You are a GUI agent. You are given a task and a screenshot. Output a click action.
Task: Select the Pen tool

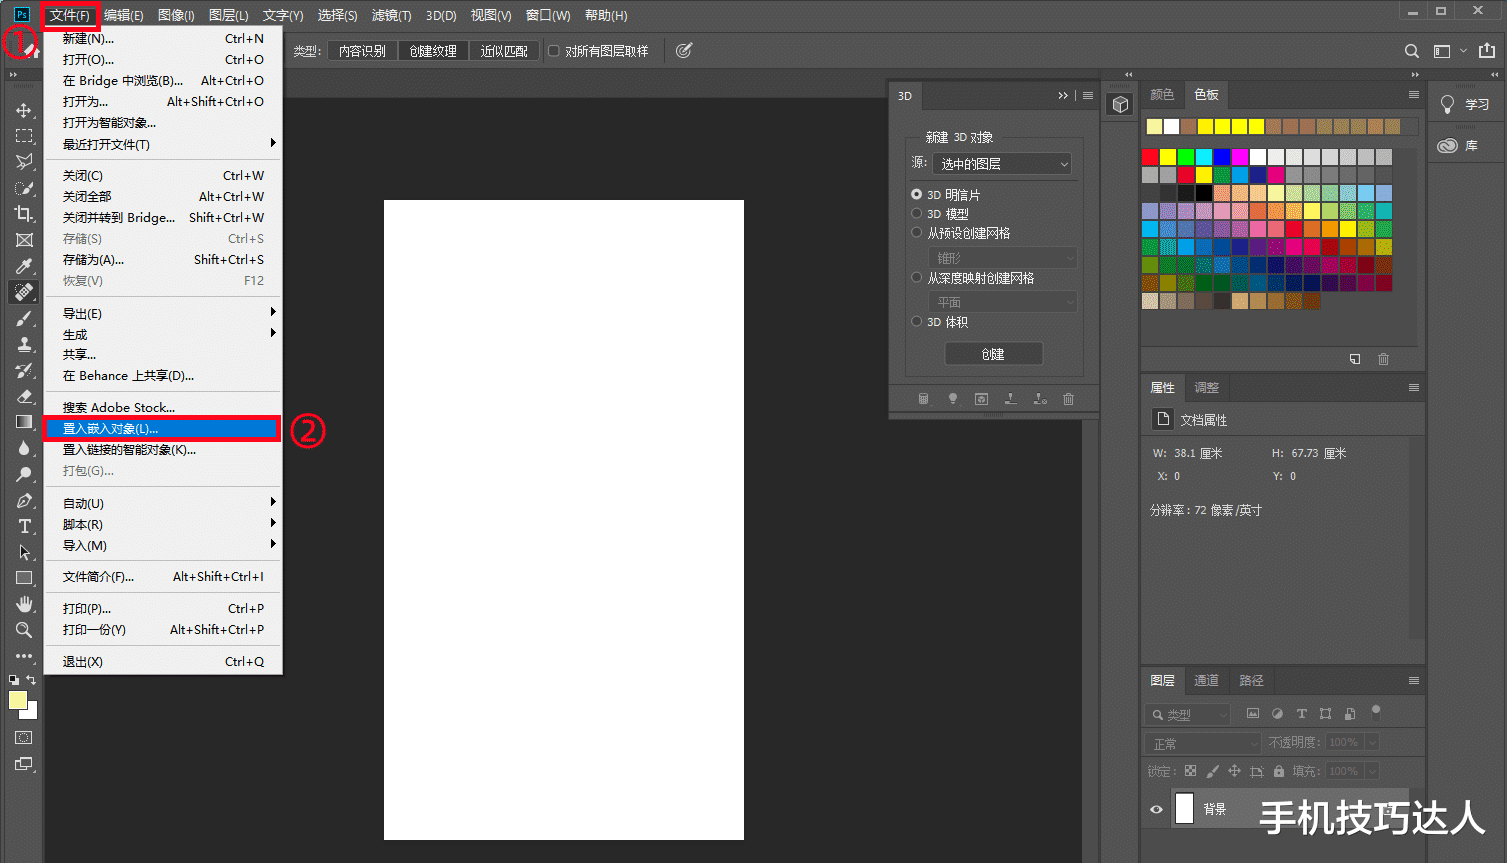tap(24, 500)
